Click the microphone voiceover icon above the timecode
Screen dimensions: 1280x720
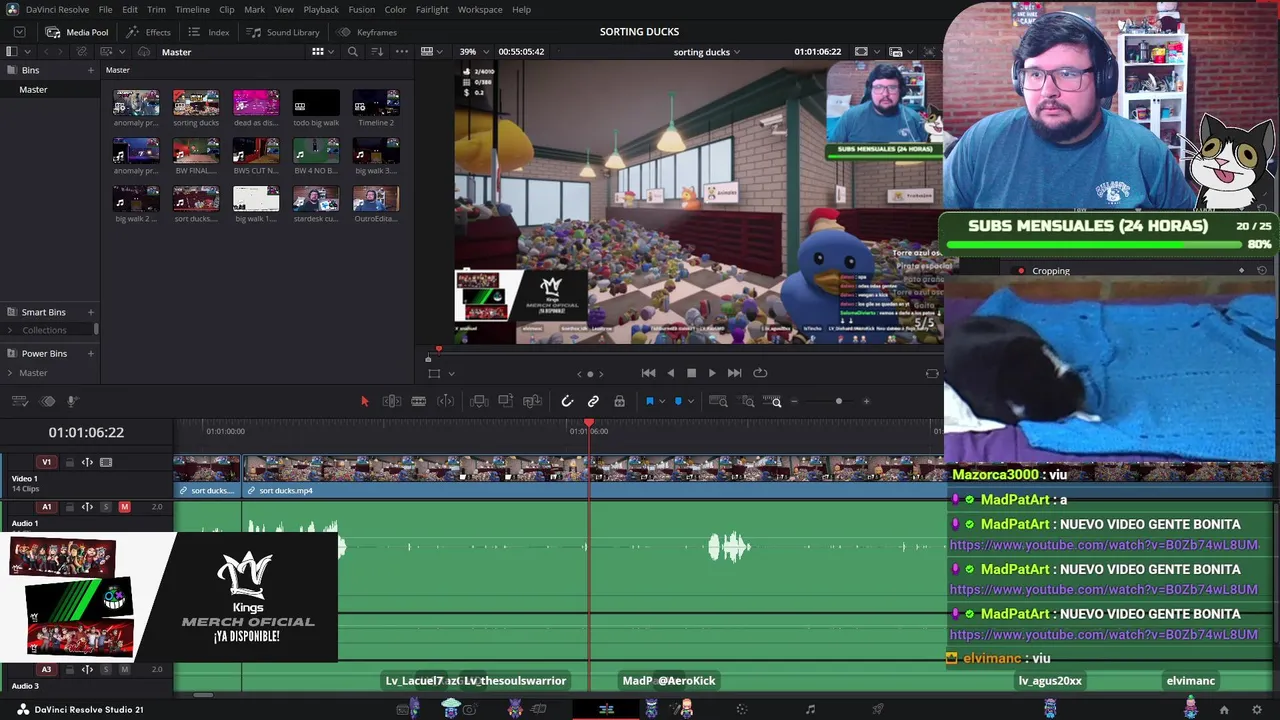[73, 401]
